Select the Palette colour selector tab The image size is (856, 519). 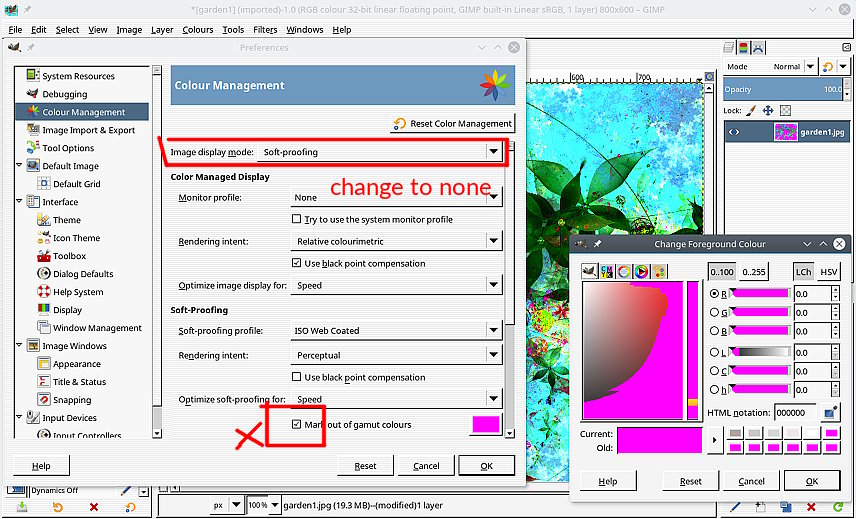coord(659,271)
